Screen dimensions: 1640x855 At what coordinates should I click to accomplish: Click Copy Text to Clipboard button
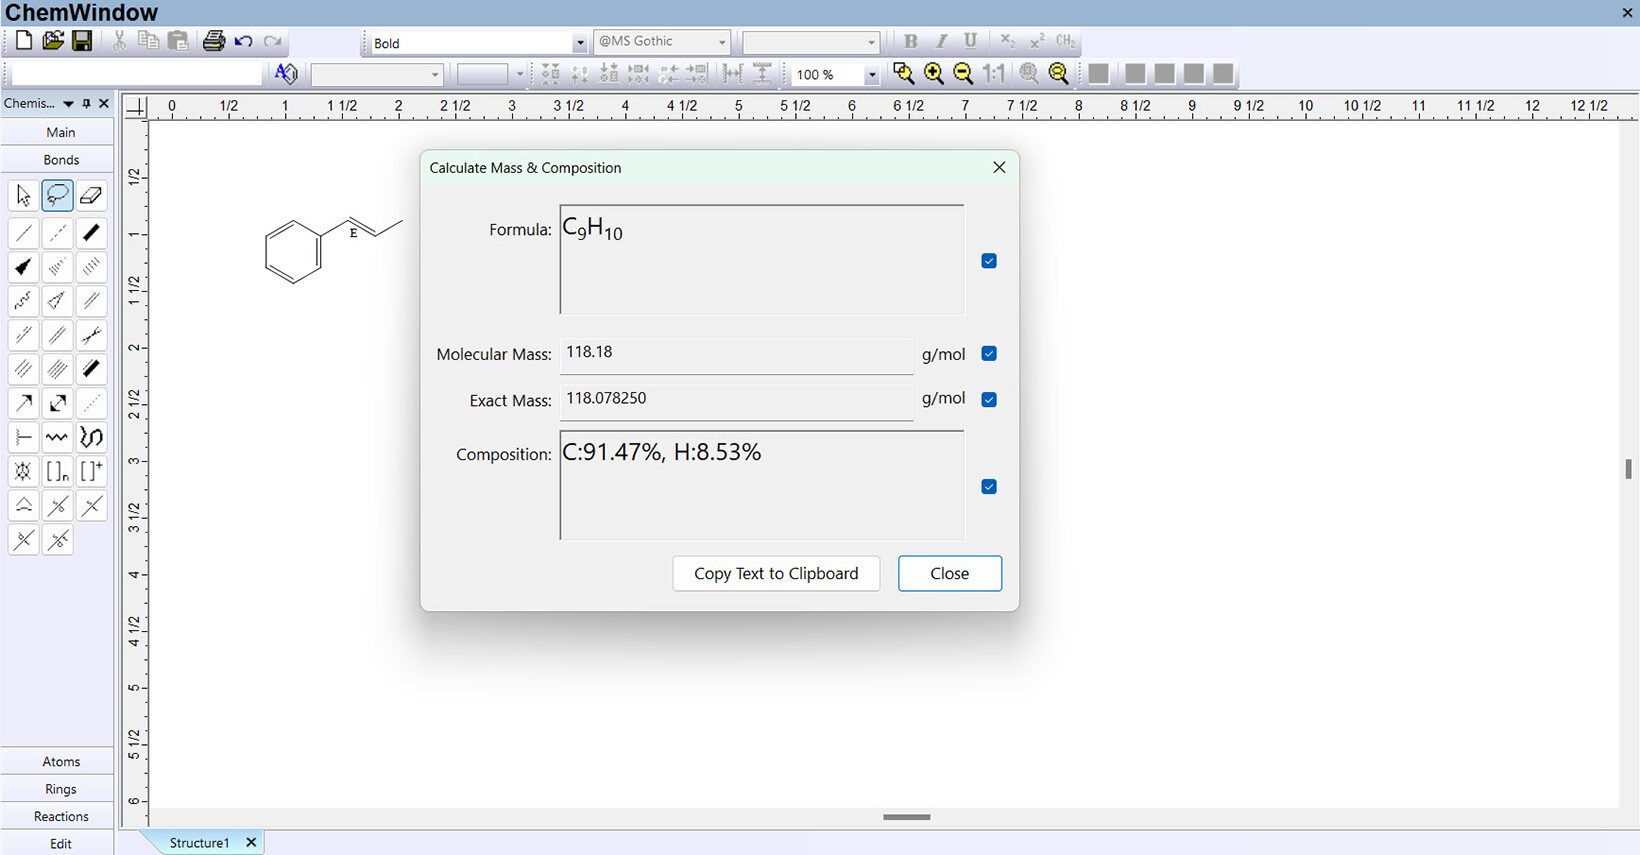pos(776,574)
